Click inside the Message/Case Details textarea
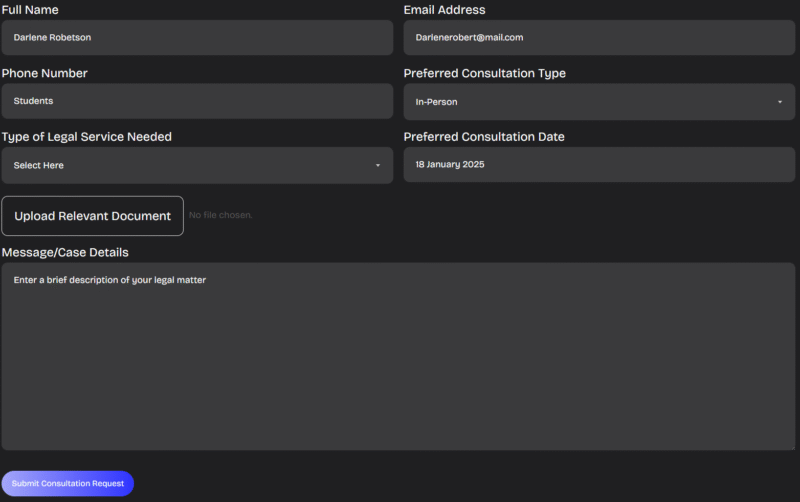The width and height of the screenshot is (800, 502). [x=398, y=356]
